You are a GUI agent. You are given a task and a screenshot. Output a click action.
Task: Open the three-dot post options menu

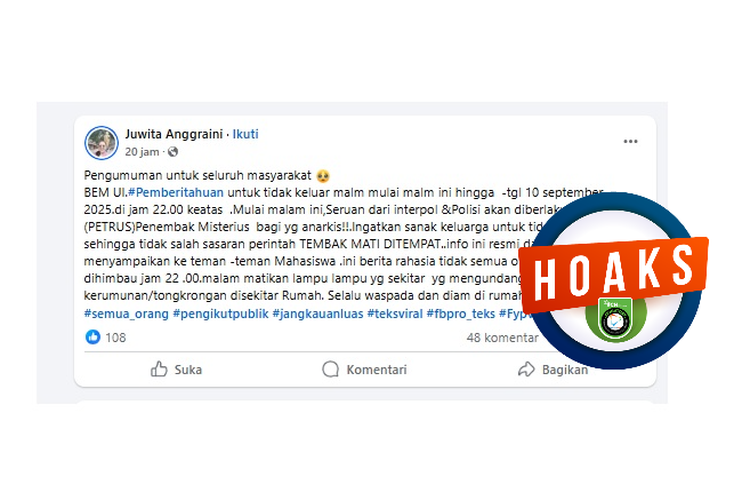630,141
